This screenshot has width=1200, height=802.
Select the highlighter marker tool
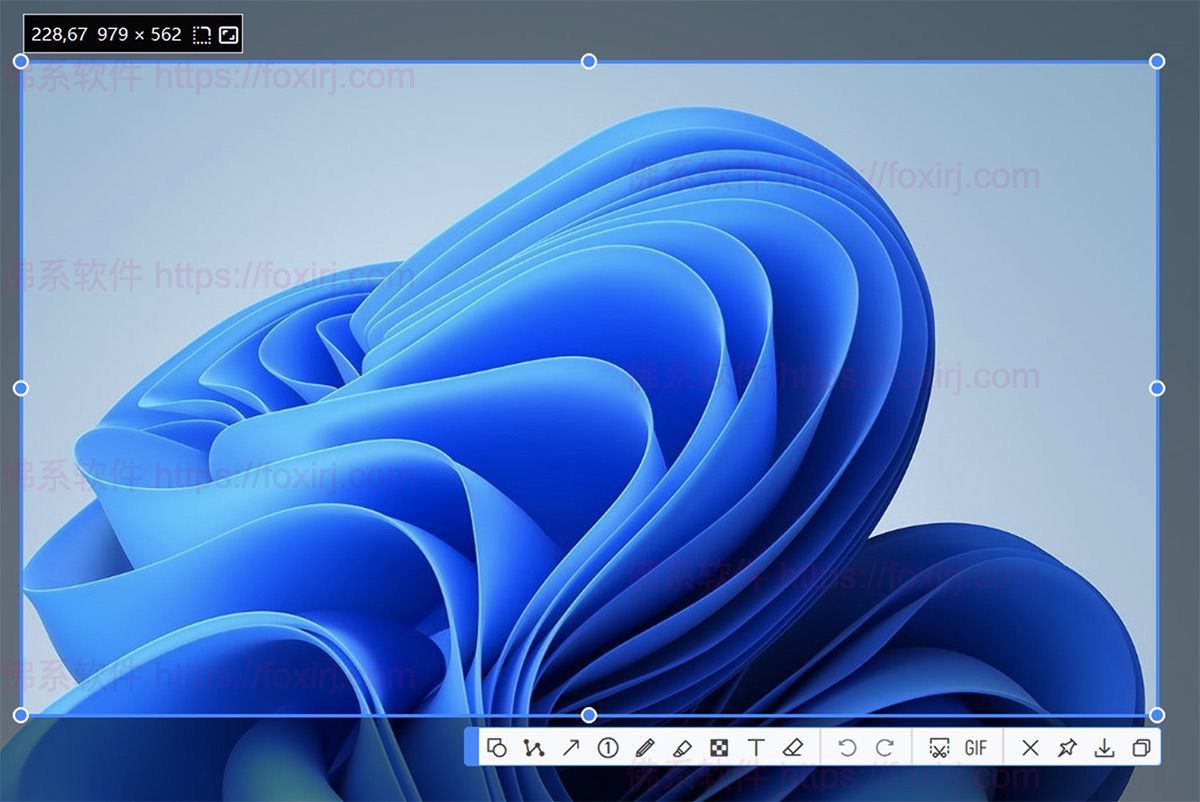[683, 747]
